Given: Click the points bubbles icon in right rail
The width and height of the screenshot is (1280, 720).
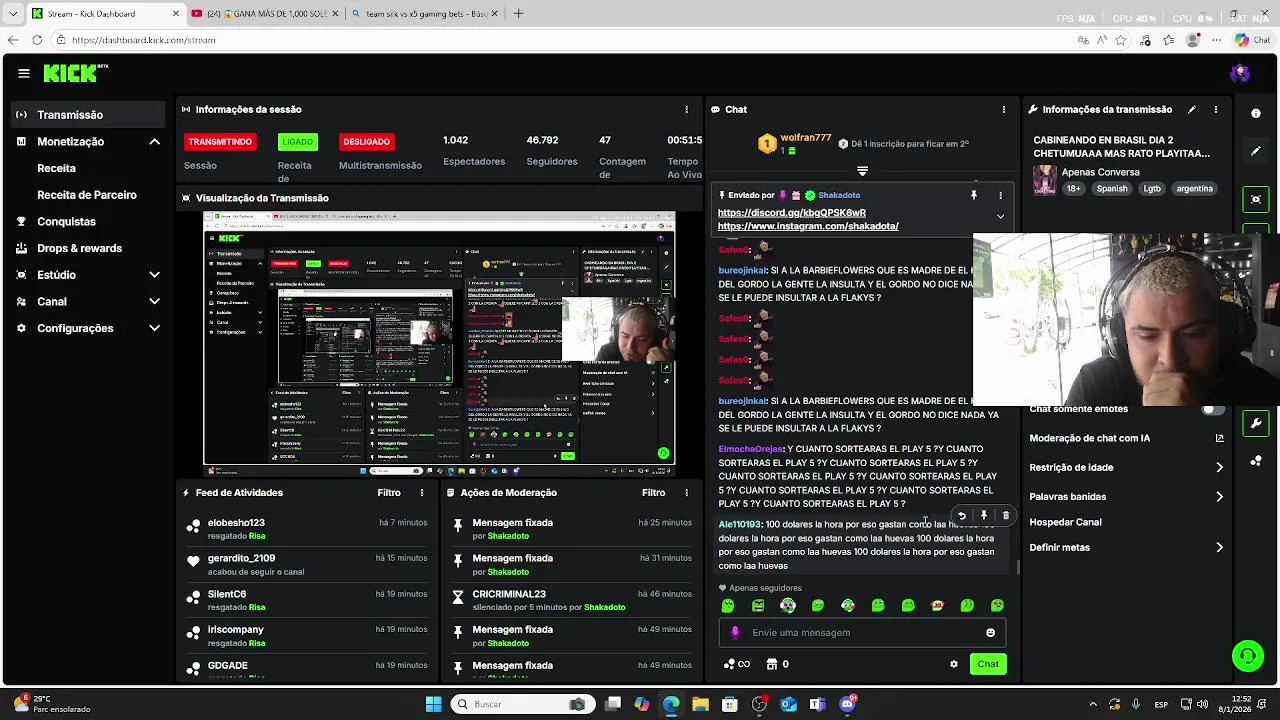Looking at the screenshot, I should click(x=1256, y=461).
